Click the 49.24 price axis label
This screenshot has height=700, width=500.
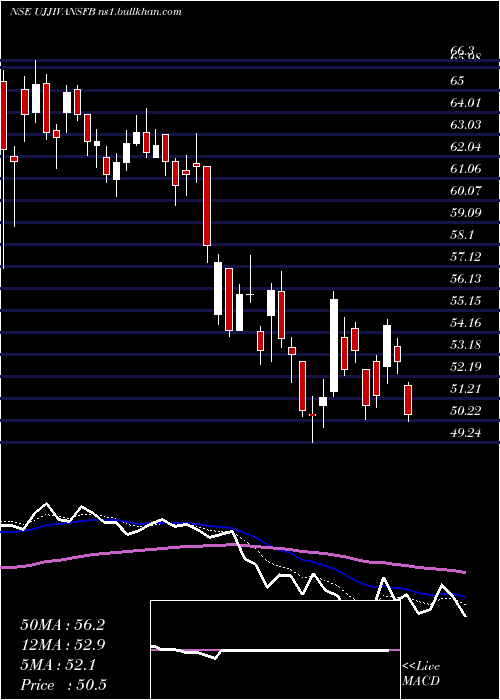pos(466,432)
